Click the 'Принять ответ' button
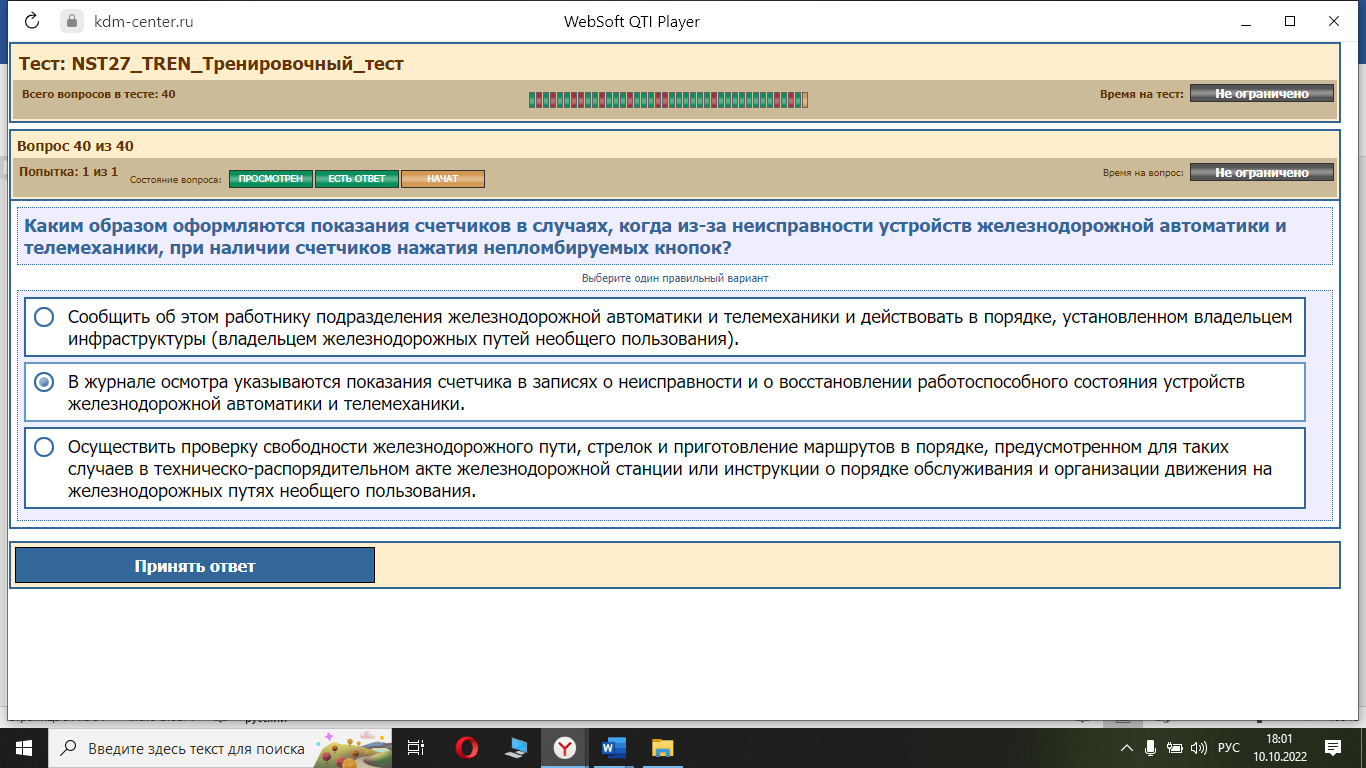The height and width of the screenshot is (768, 1366). click(x=195, y=566)
